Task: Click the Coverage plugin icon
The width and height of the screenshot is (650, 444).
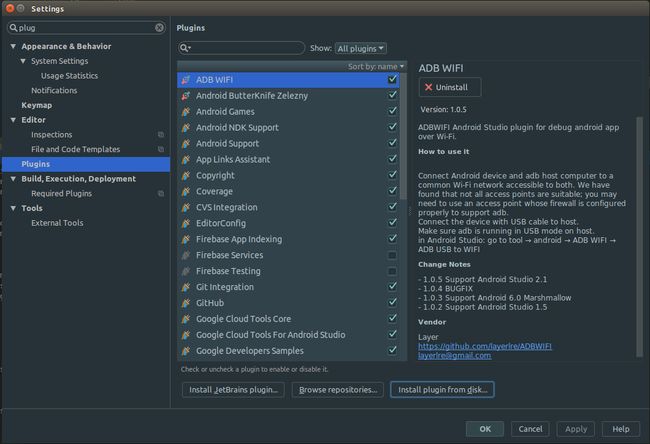Action: [x=186, y=192]
